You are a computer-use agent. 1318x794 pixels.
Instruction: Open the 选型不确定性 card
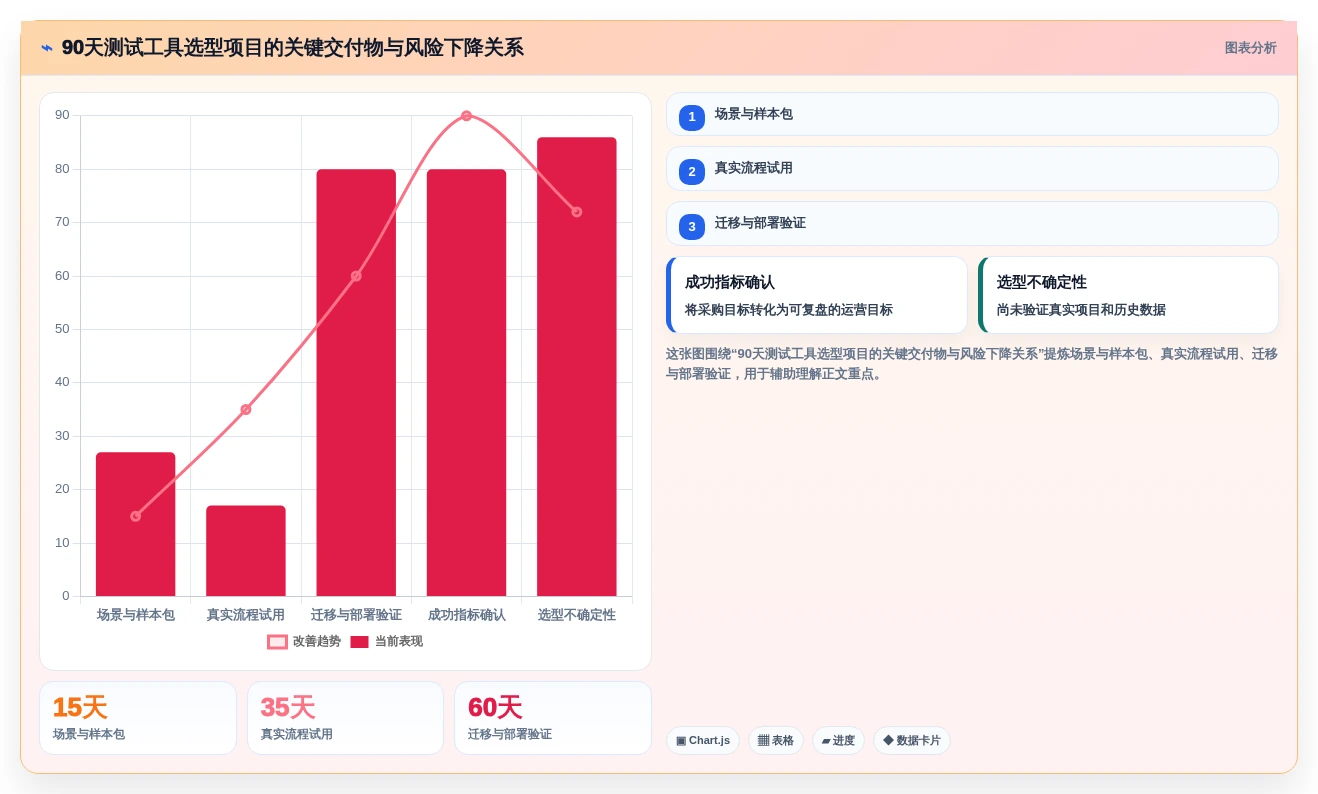point(1128,295)
